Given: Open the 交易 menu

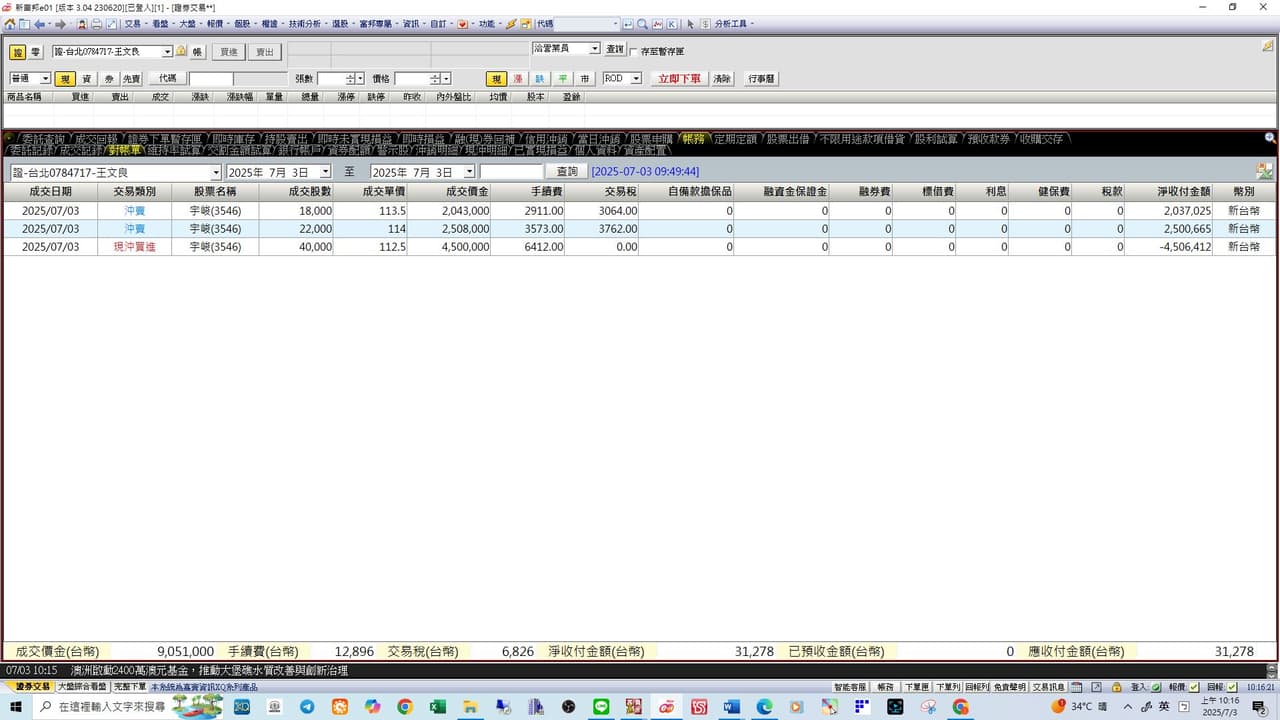Looking at the screenshot, I should point(132,24).
